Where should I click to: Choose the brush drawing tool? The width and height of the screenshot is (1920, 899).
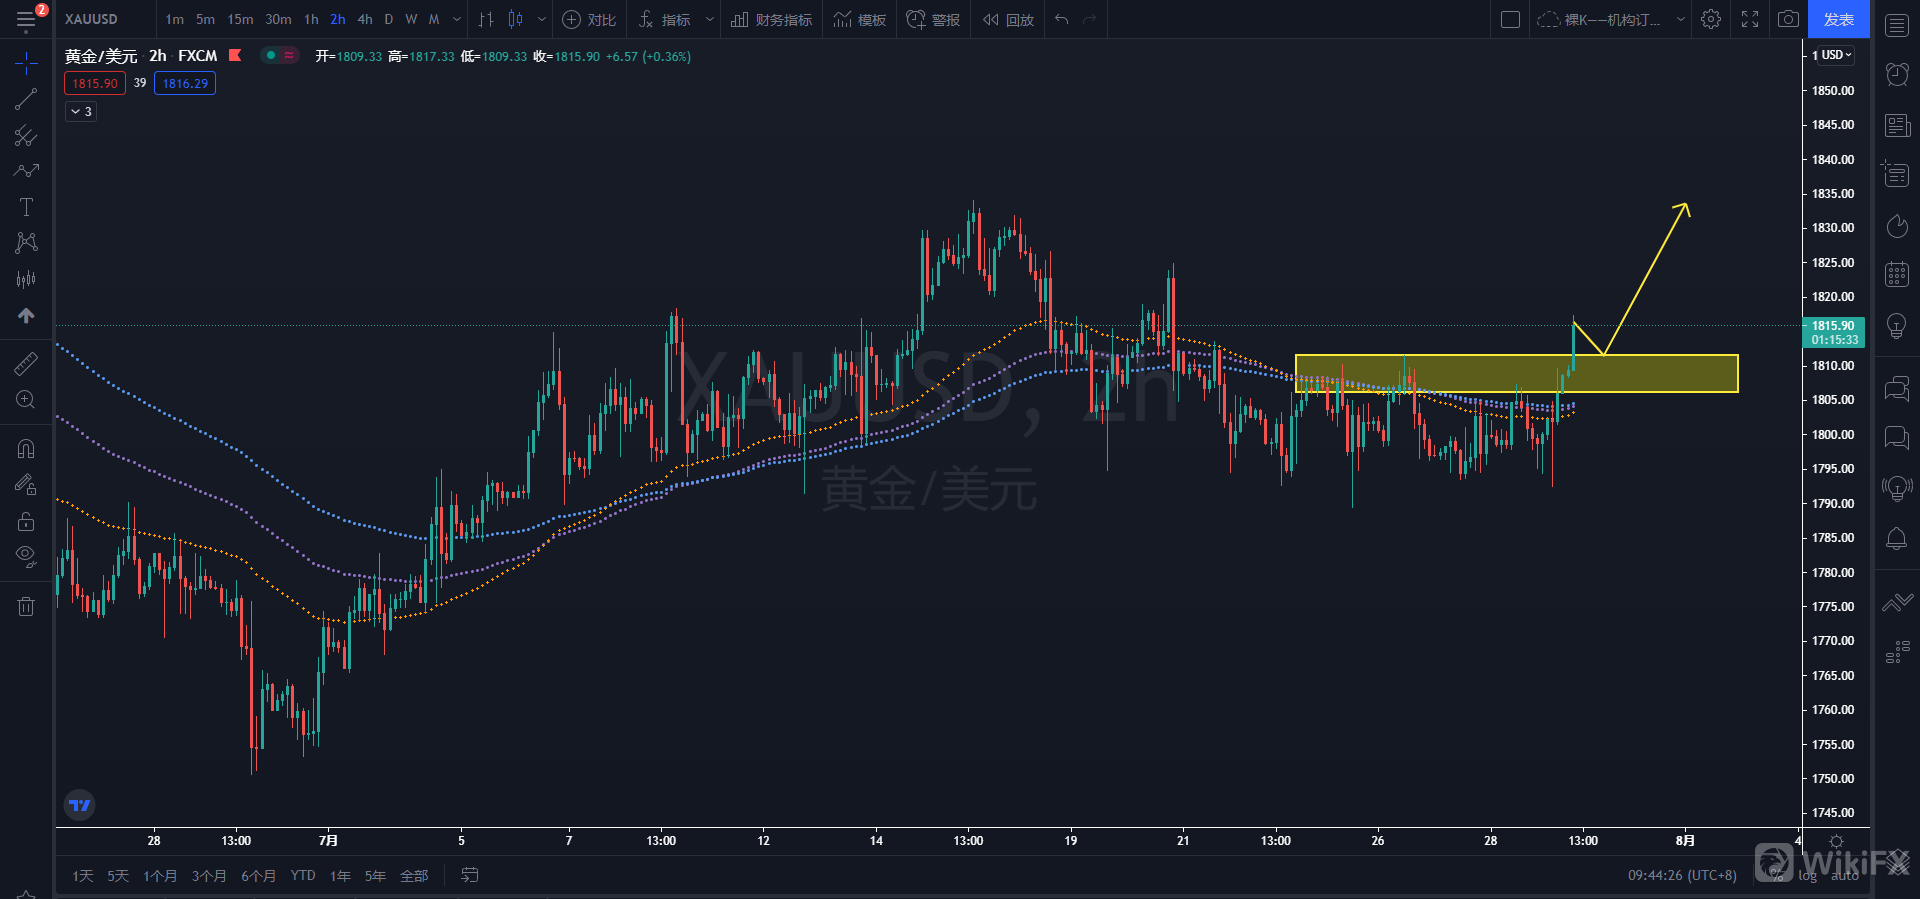(26, 171)
